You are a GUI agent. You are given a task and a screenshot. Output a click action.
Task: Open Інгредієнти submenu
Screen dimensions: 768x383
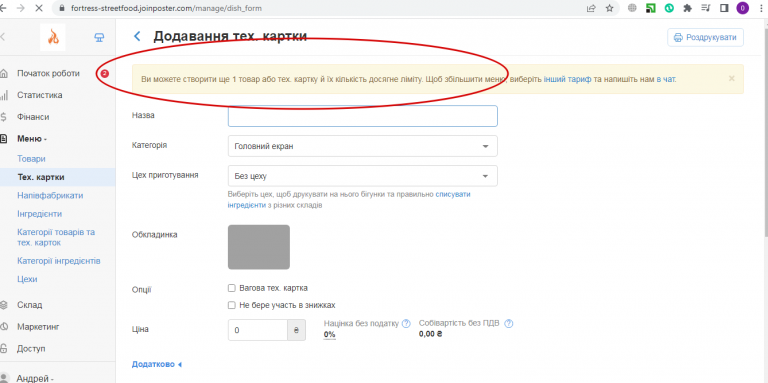(x=39, y=214)
